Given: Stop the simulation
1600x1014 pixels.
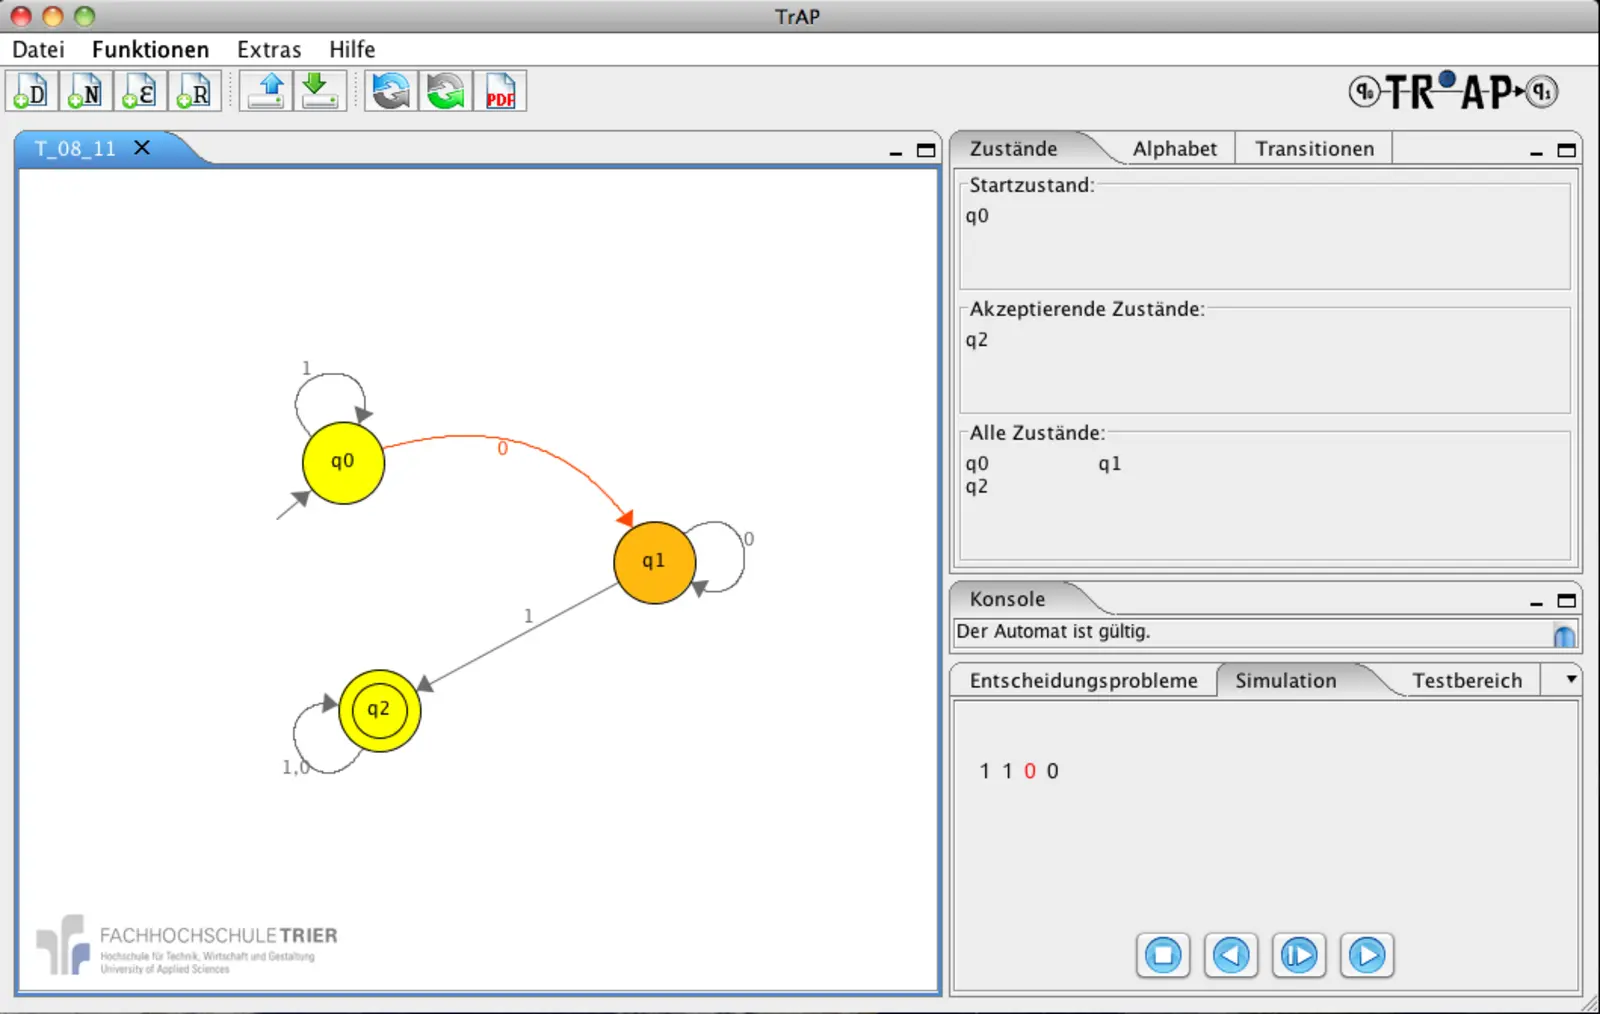Looking at the screenshot, I should [1163, 956].
